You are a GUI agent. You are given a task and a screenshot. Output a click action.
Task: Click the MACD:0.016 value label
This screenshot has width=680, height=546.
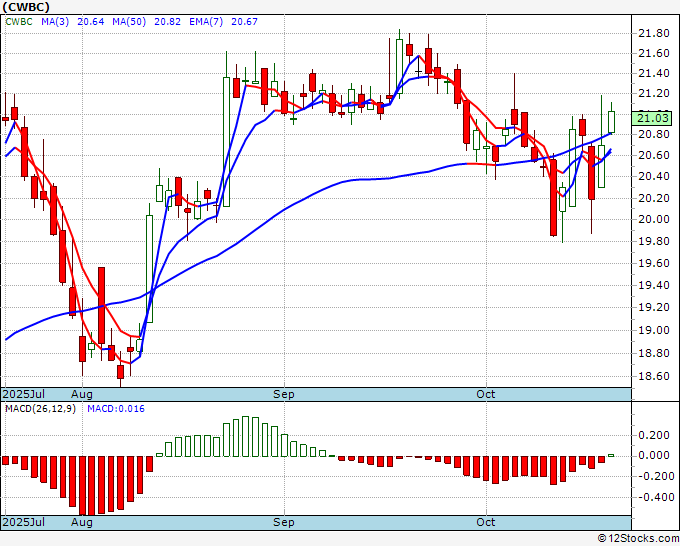pos(116,410)
